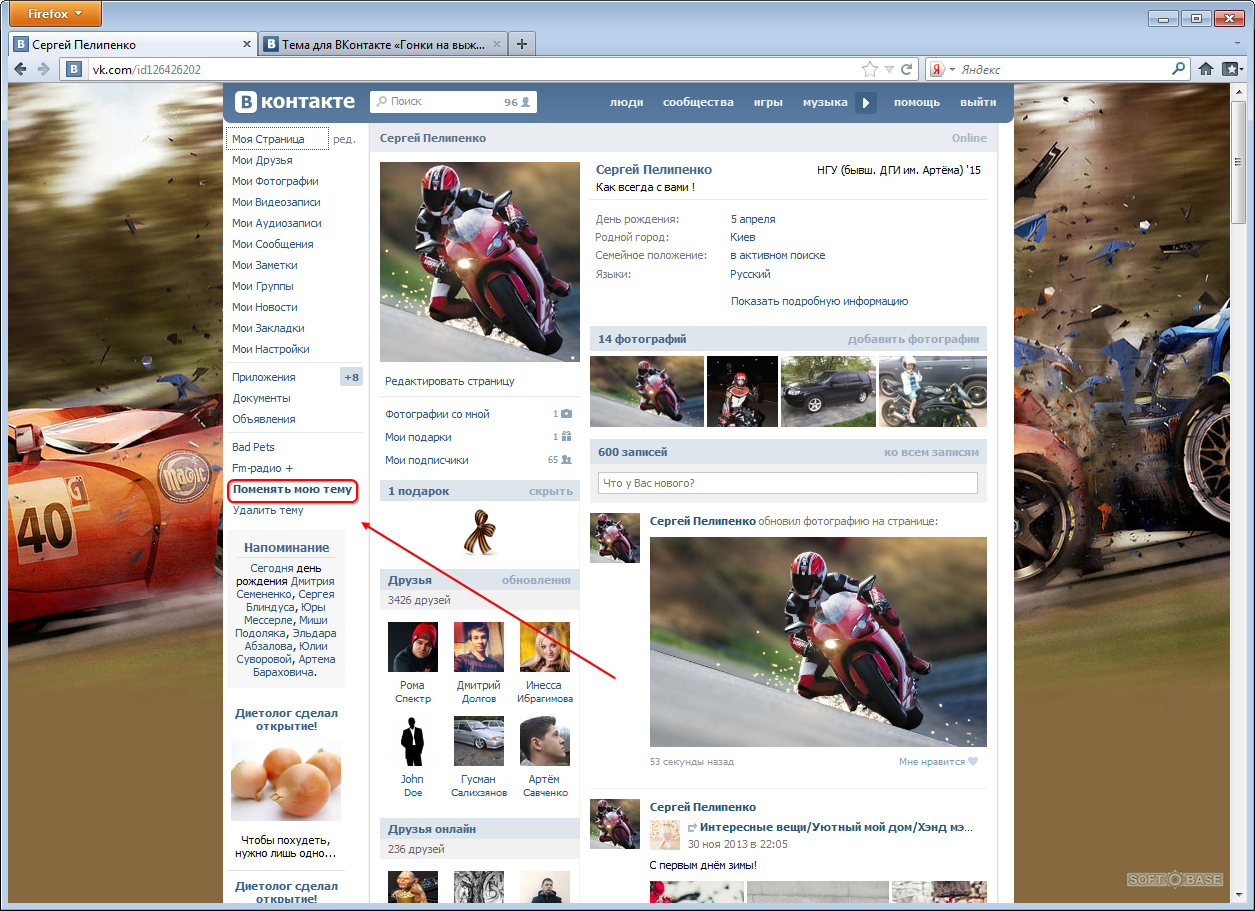Open игры in the top menu
Image resolution: width=1255 pixels, height=911 pixels.
click(x=768, y=102)
